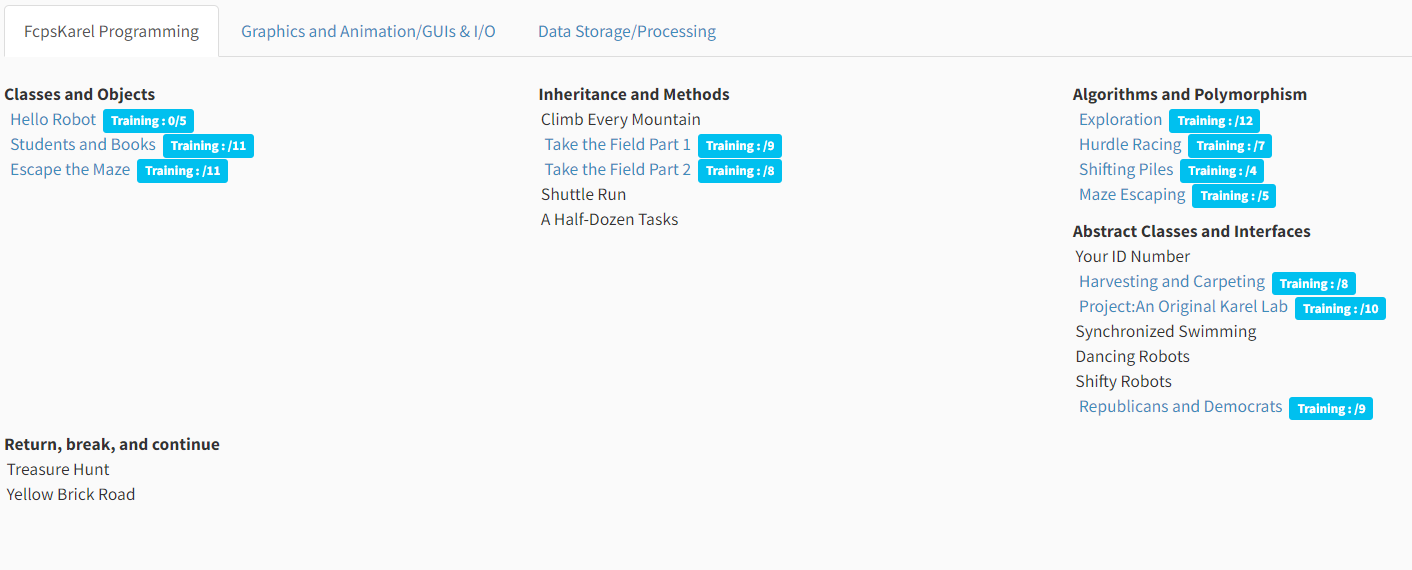Click Hello Robot Training 0/5 badge

148,121
